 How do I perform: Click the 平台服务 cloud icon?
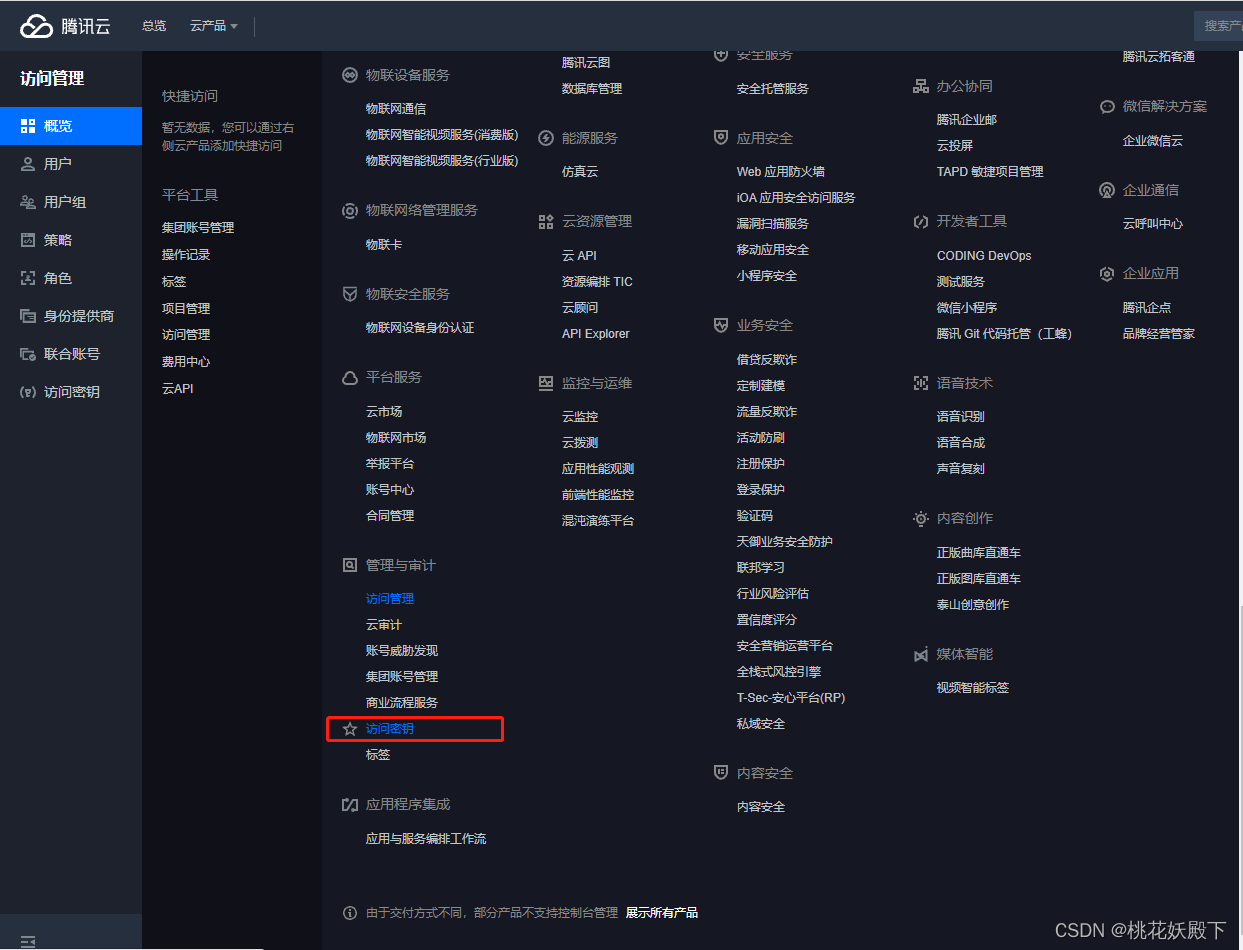[x=350, y=378]
